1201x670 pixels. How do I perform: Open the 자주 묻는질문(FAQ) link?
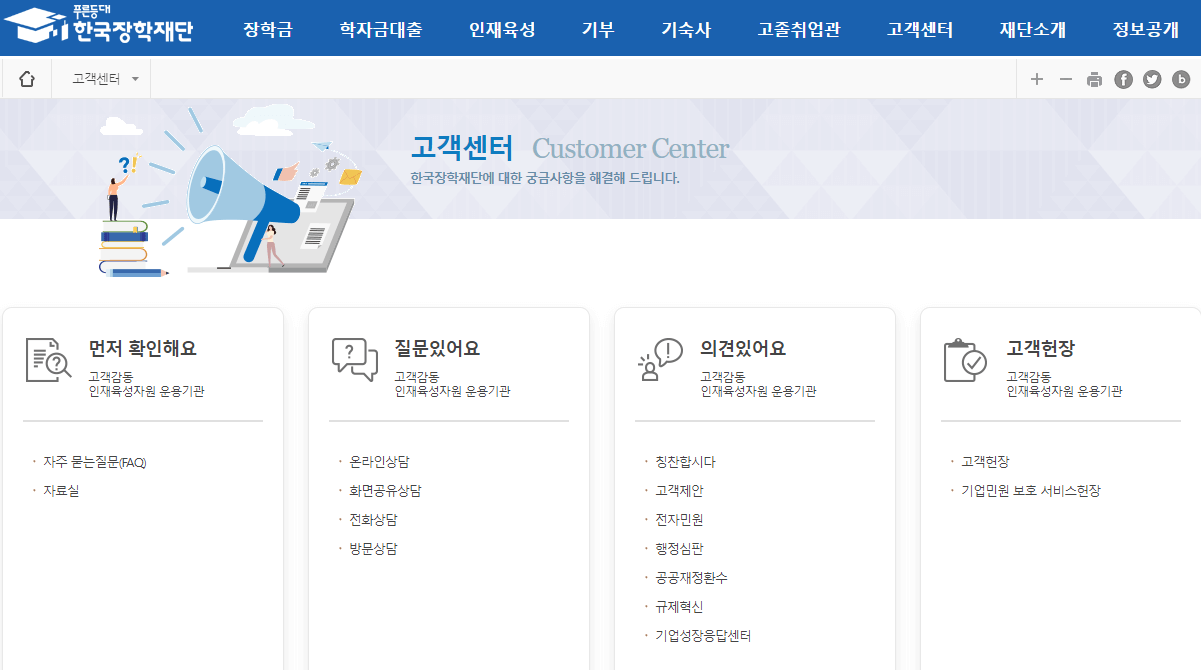(95, 461)
